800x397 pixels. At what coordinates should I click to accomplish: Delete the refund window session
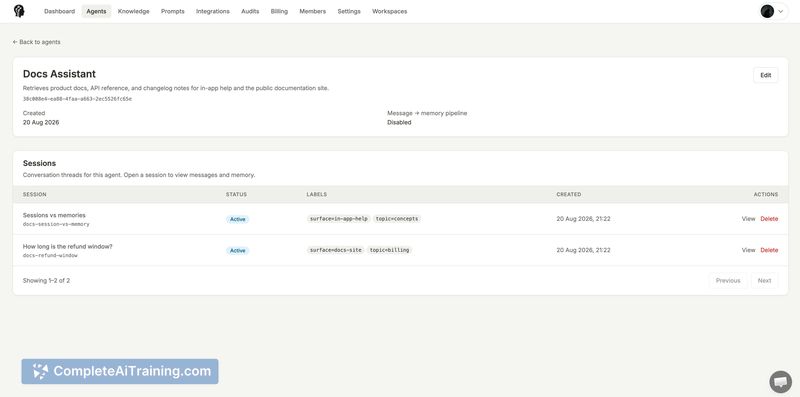769,250
